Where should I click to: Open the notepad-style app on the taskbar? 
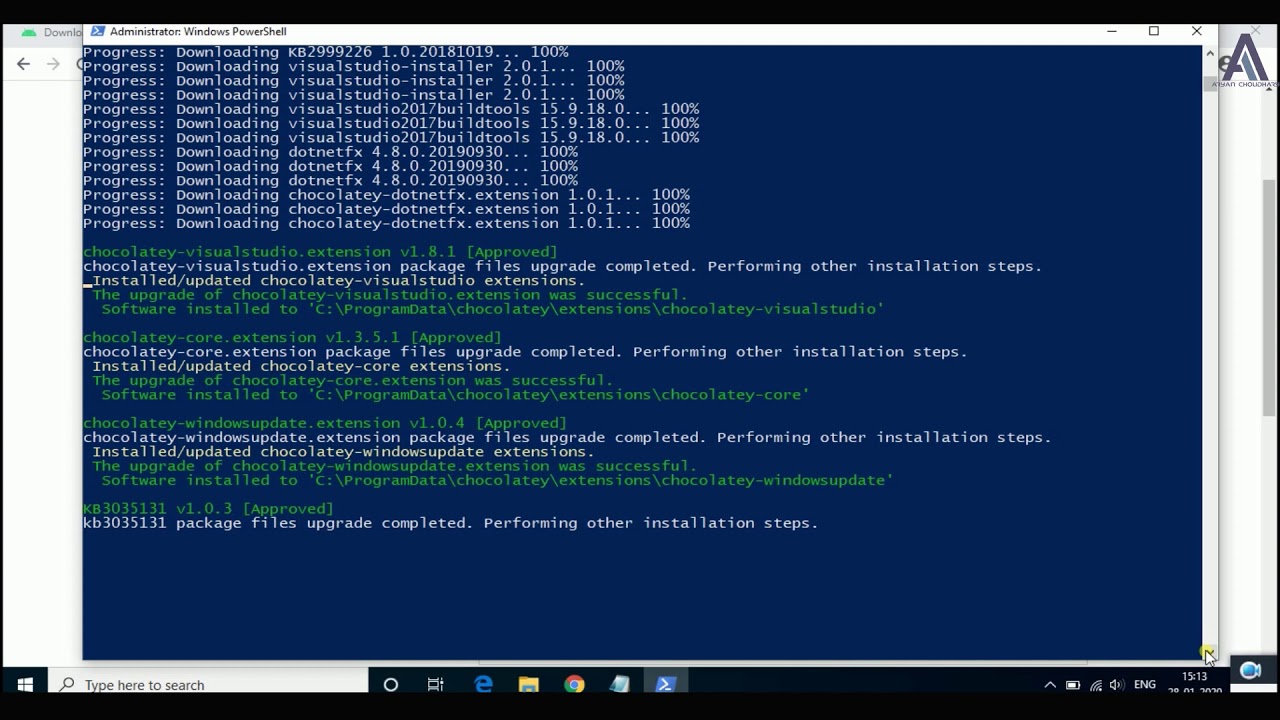pyautogui.click(x=620, y=685)
